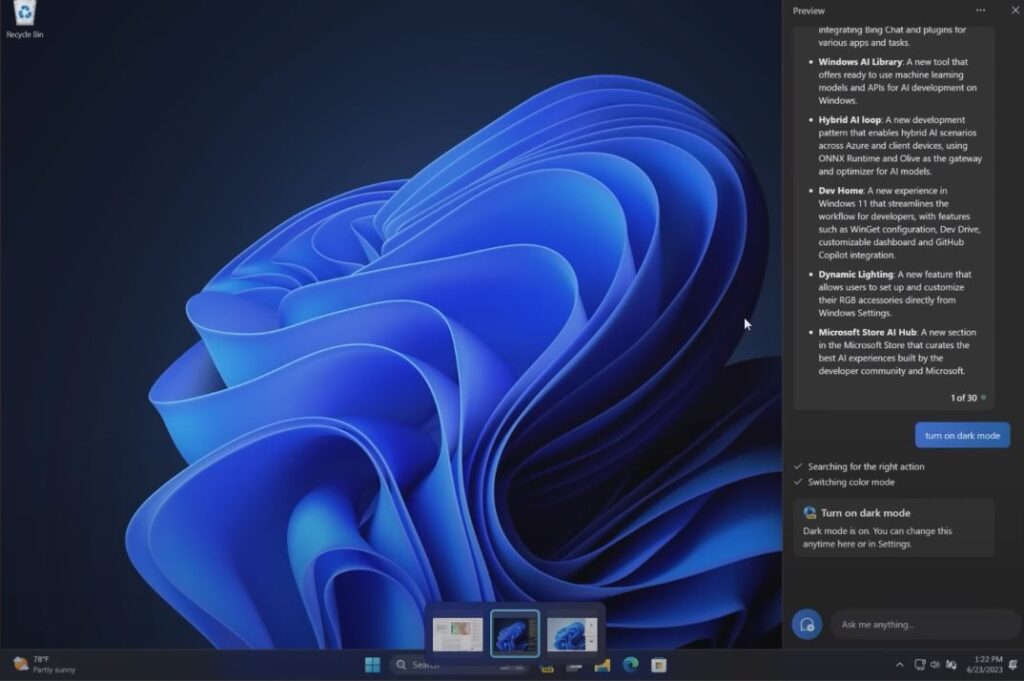Click the 'Microsoft Store AI Hub' heading

coord(867,332)
